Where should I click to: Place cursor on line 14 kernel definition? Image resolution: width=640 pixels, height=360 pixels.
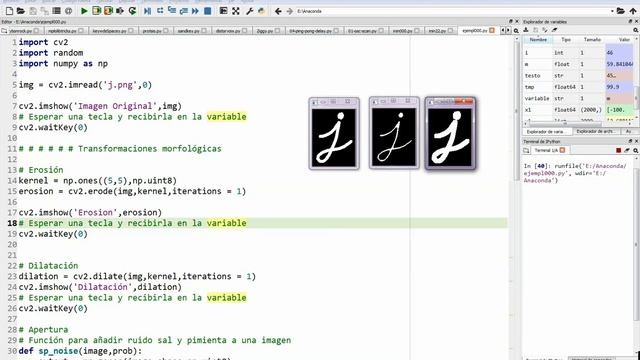click(98, 180)
